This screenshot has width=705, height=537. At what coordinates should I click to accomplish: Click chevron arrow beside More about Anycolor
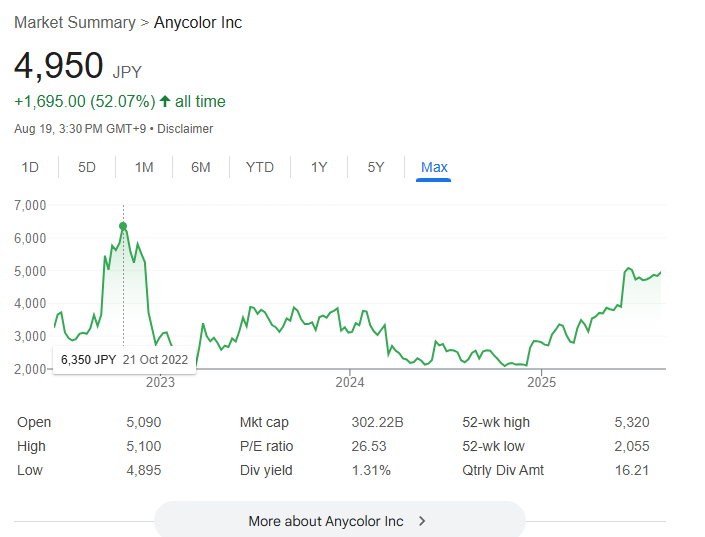[x=422, y=521]
